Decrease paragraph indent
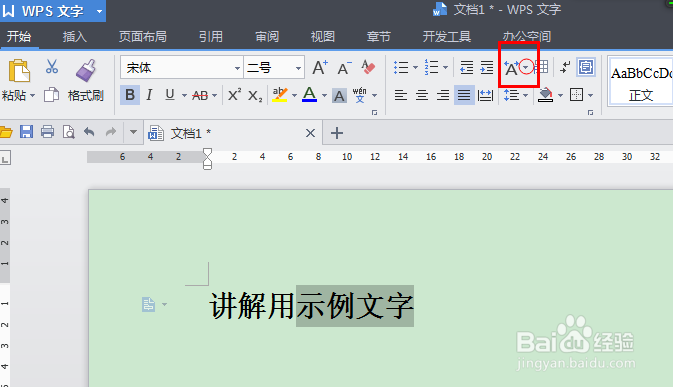 click(467, 67)
